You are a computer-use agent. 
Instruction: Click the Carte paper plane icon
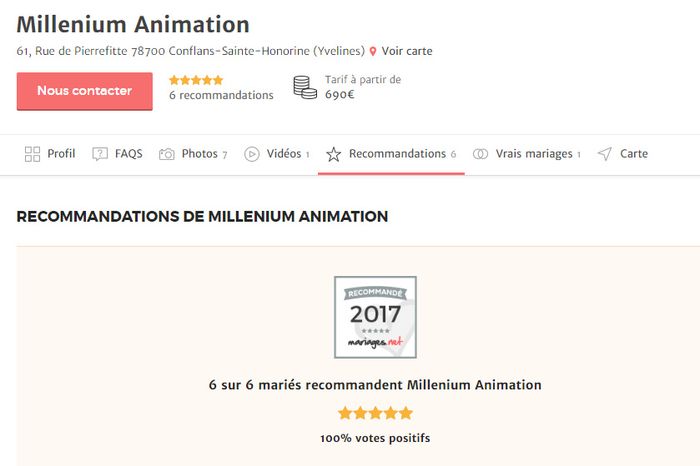pos(605,154)
